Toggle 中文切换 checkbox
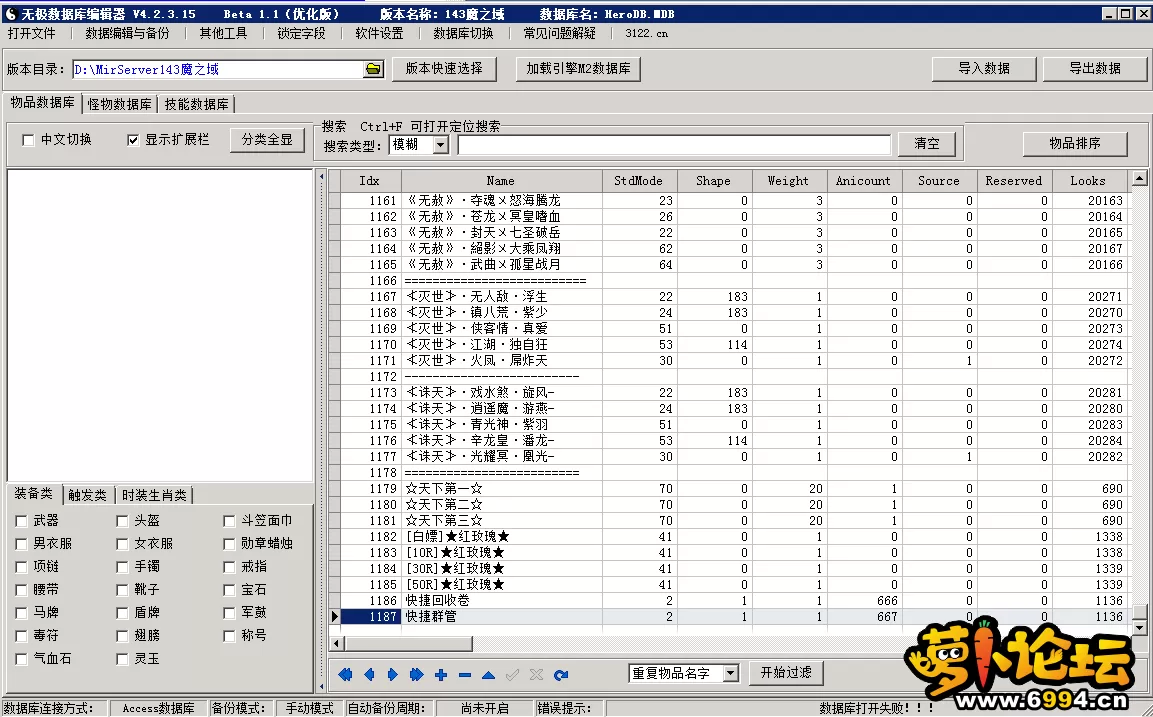Screen dimensions: 1153x717 (28, 140)
